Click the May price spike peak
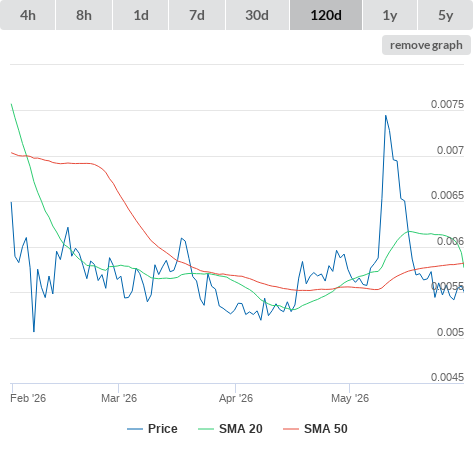Viewport: 474px width, 455px height. click(386, 116)
